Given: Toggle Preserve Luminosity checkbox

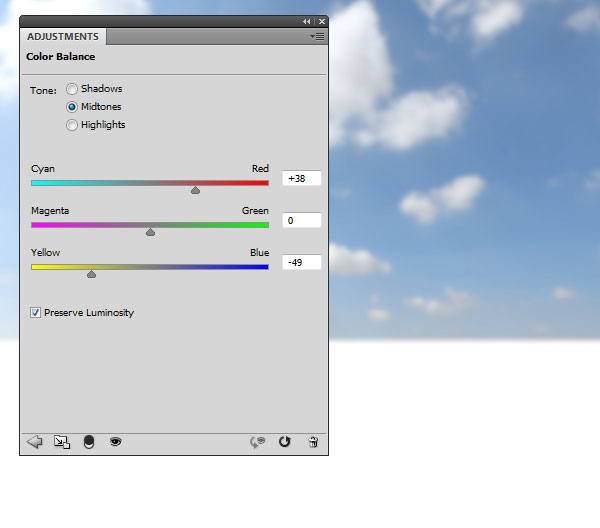Looking at the screenshot, I should pyautogui.click(x=35, y=313).
